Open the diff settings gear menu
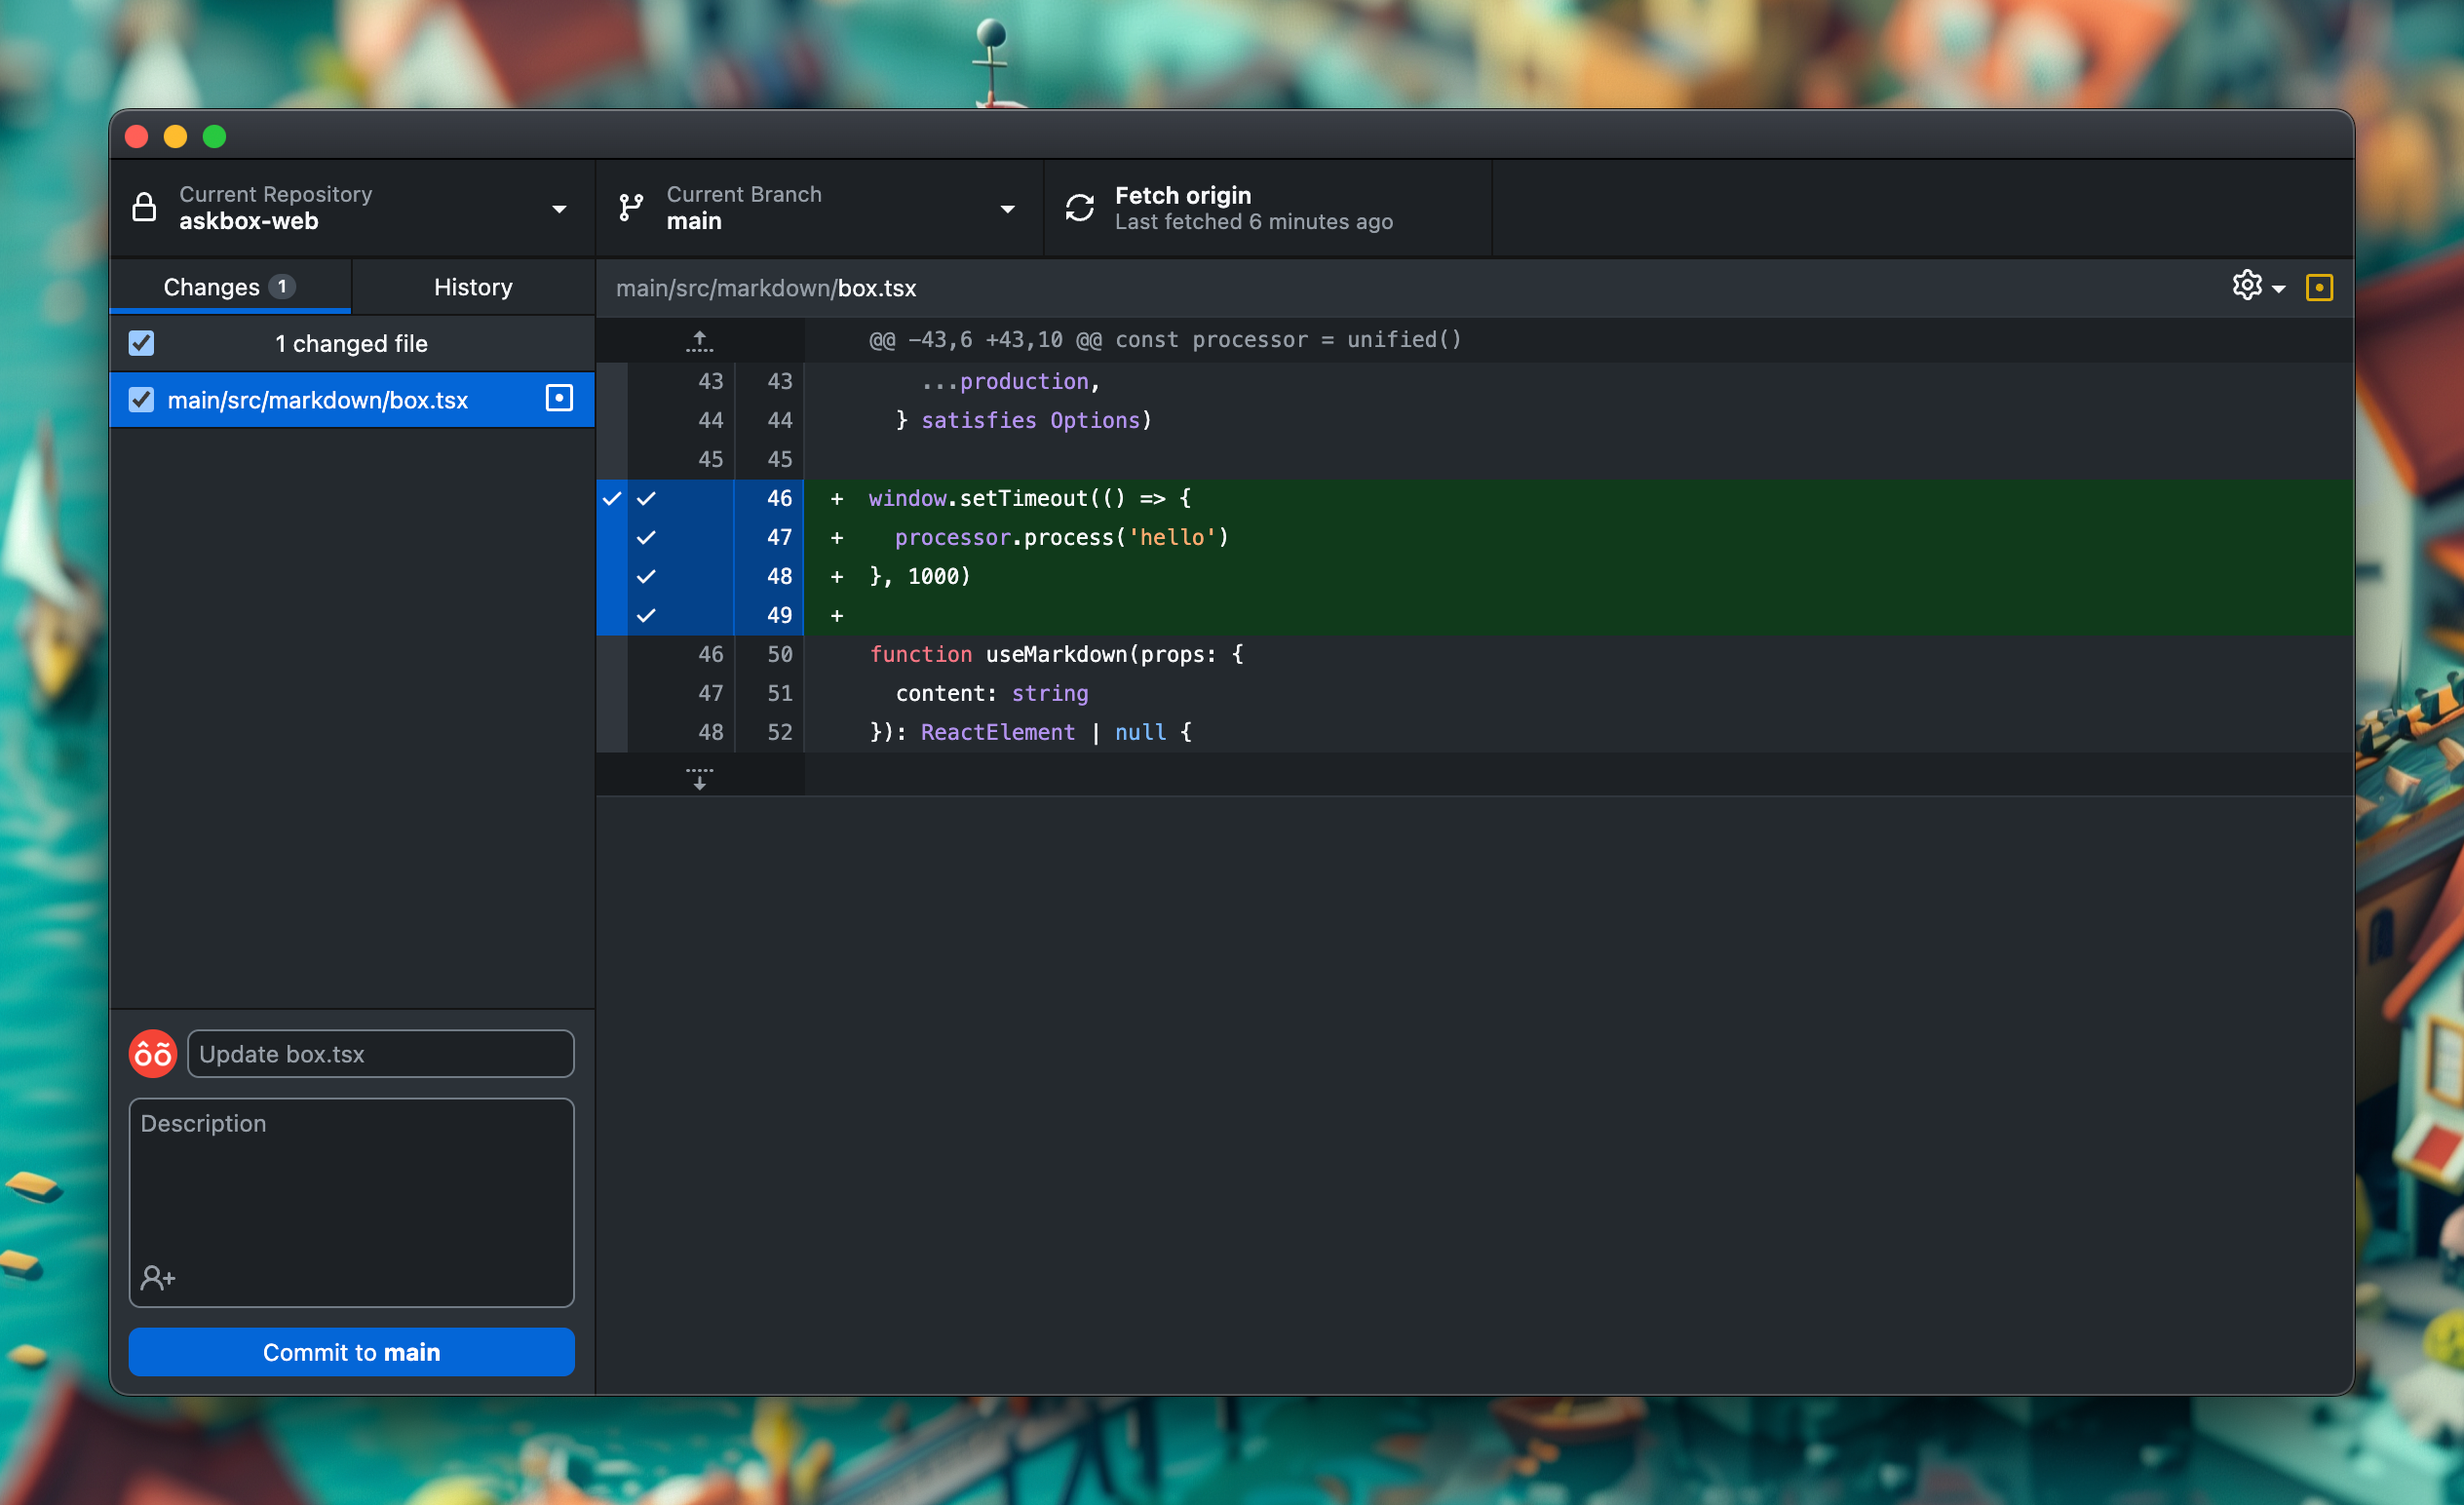 (2247, 286)
